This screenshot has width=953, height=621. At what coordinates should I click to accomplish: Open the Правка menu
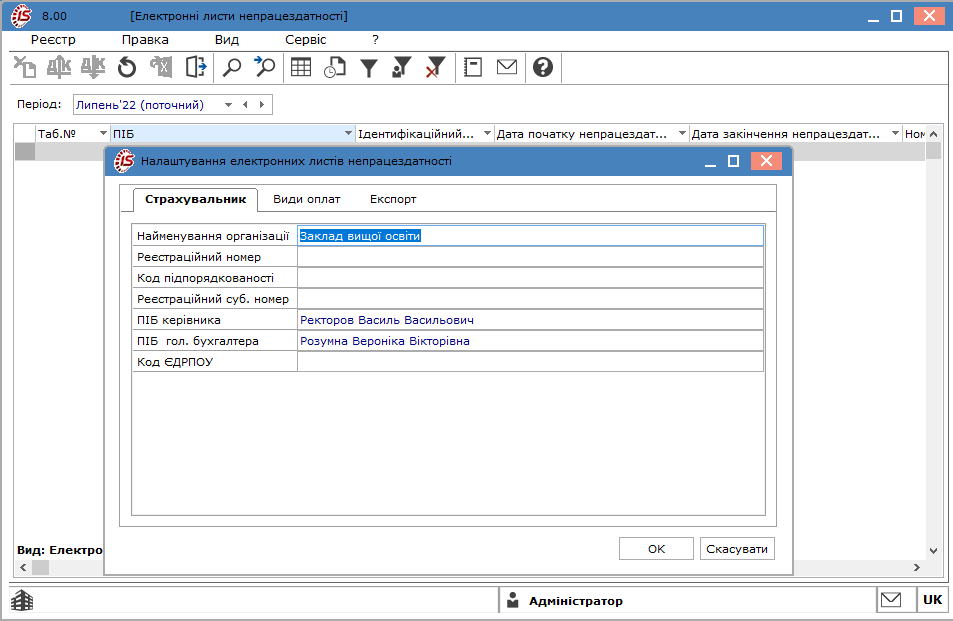(x=145, y=39)
